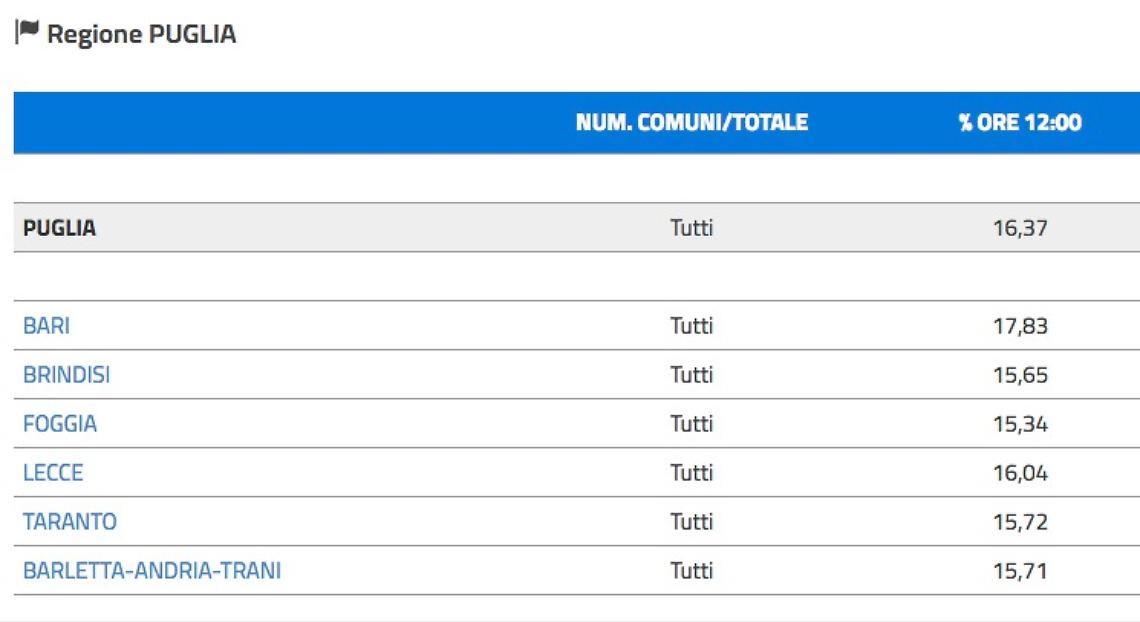Click the 16,04 percentage in Lecce row
The width and height of the screenshot is (1140, 622).
(1020, 473)
